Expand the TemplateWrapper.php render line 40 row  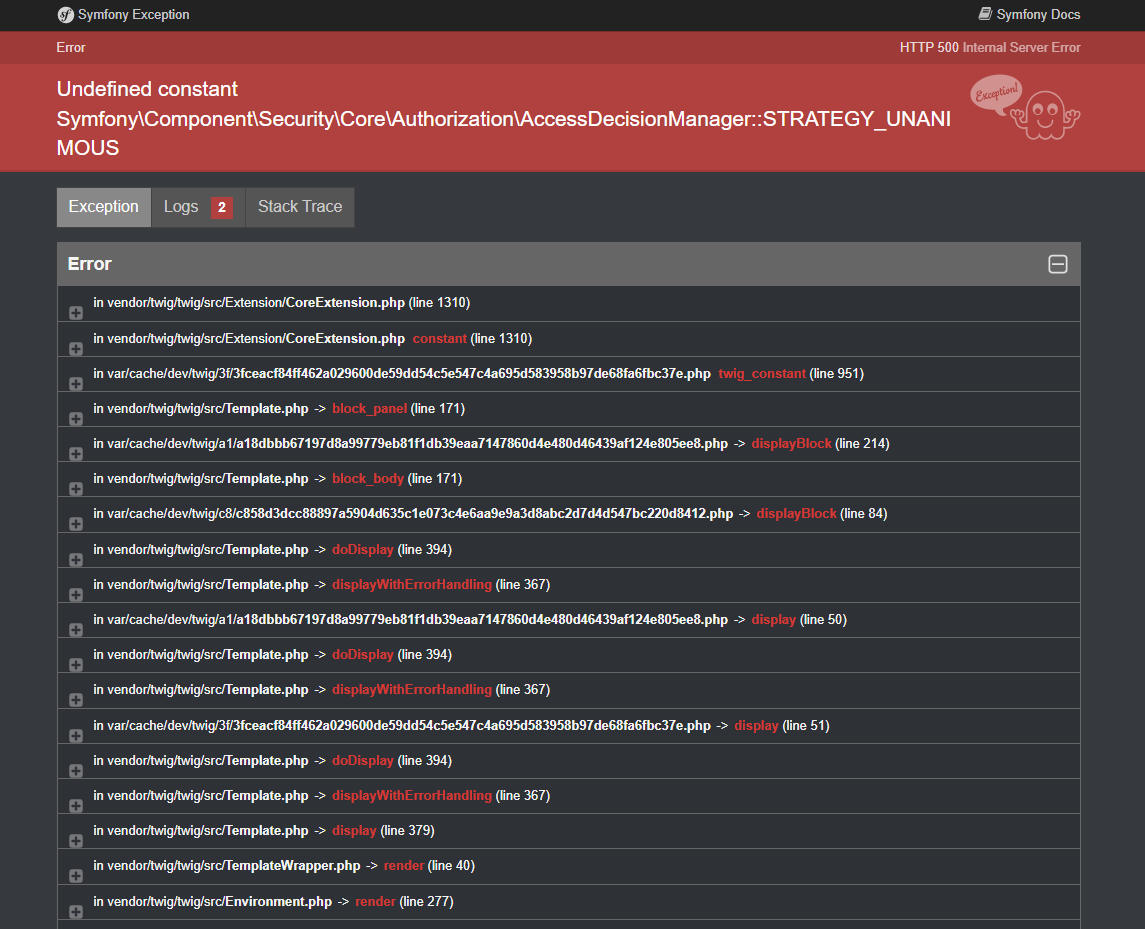tap(76, 876)
